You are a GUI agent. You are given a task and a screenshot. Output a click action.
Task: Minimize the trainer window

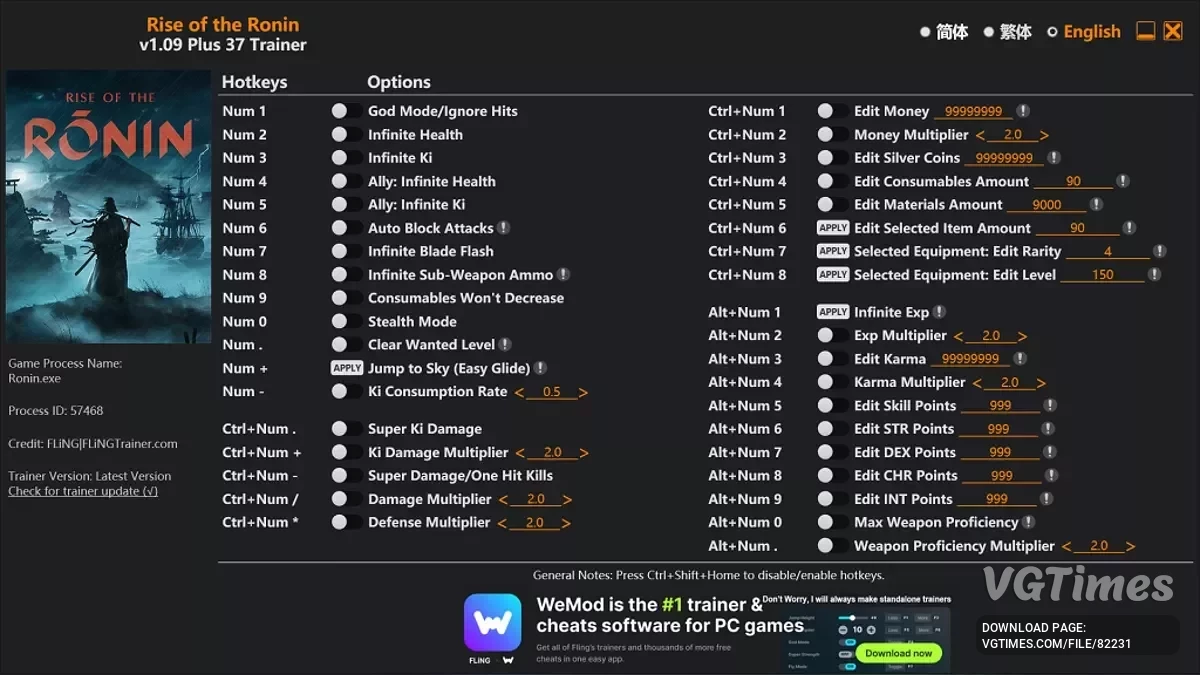point(1146,31)
